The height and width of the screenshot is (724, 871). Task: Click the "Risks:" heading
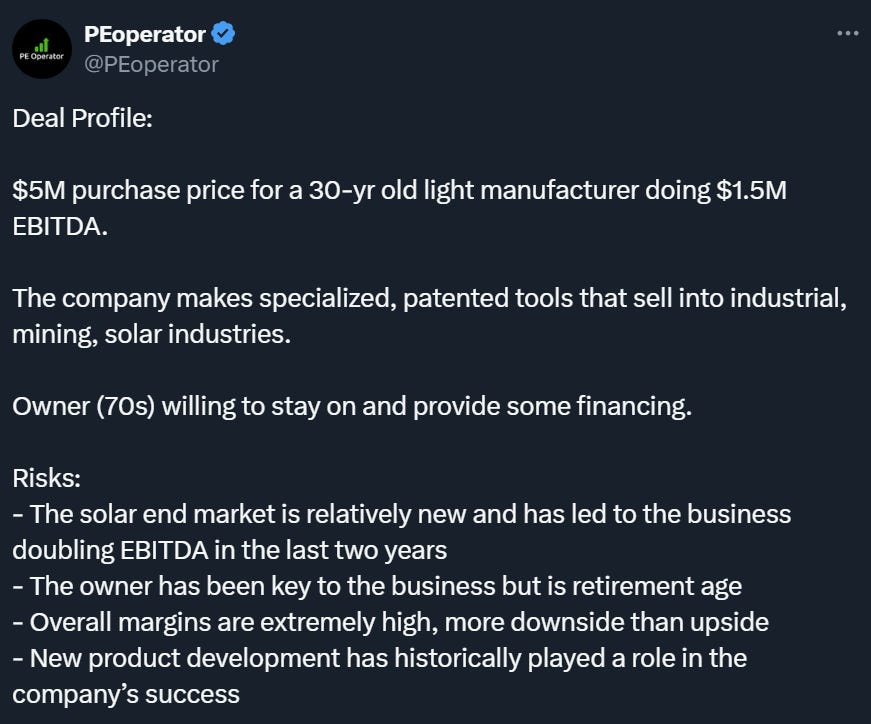[x=47, y=478]
